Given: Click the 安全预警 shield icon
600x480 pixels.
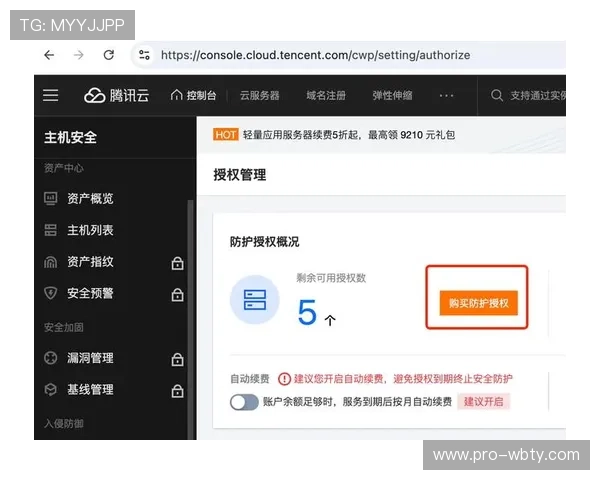Looking at the screenshot, I should coord(51,294).
